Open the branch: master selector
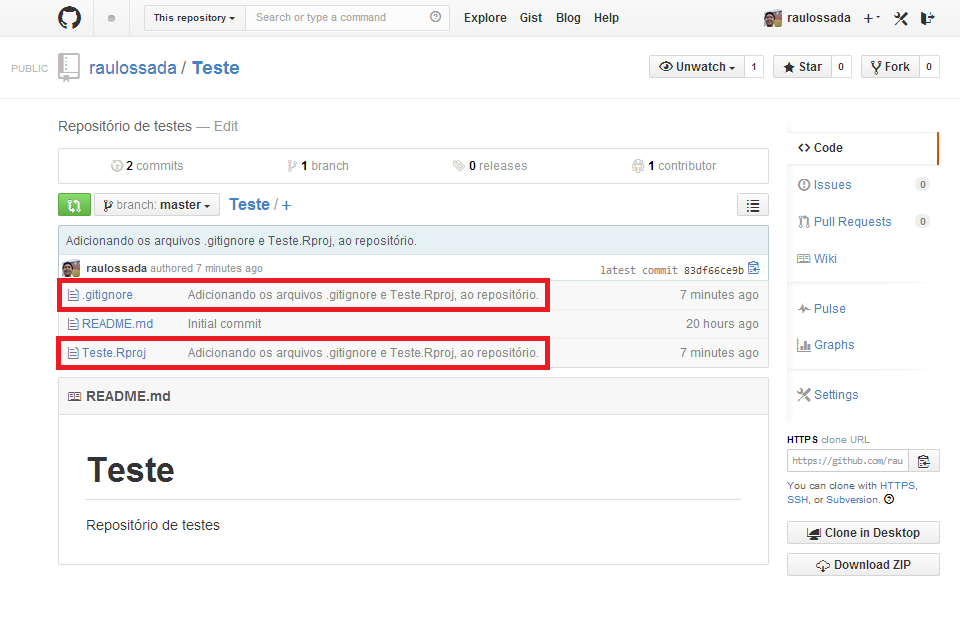Screen dimensions: 960x622 (157, 205)
